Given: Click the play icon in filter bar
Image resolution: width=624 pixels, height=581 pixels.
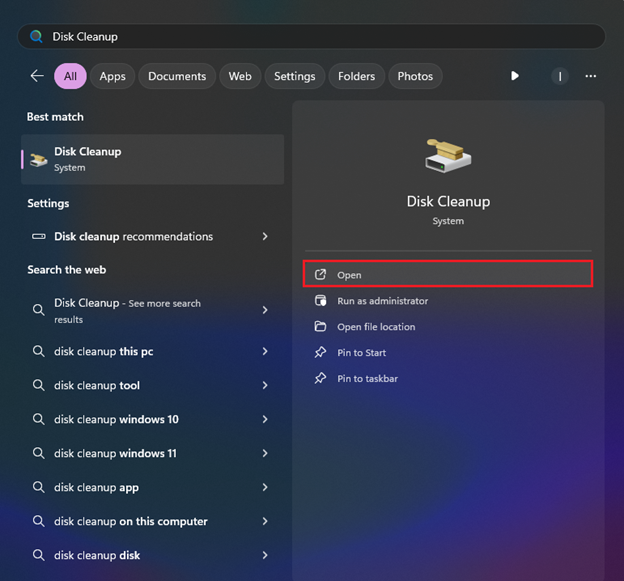Looking at the screenshot, I should coord(515,76).
